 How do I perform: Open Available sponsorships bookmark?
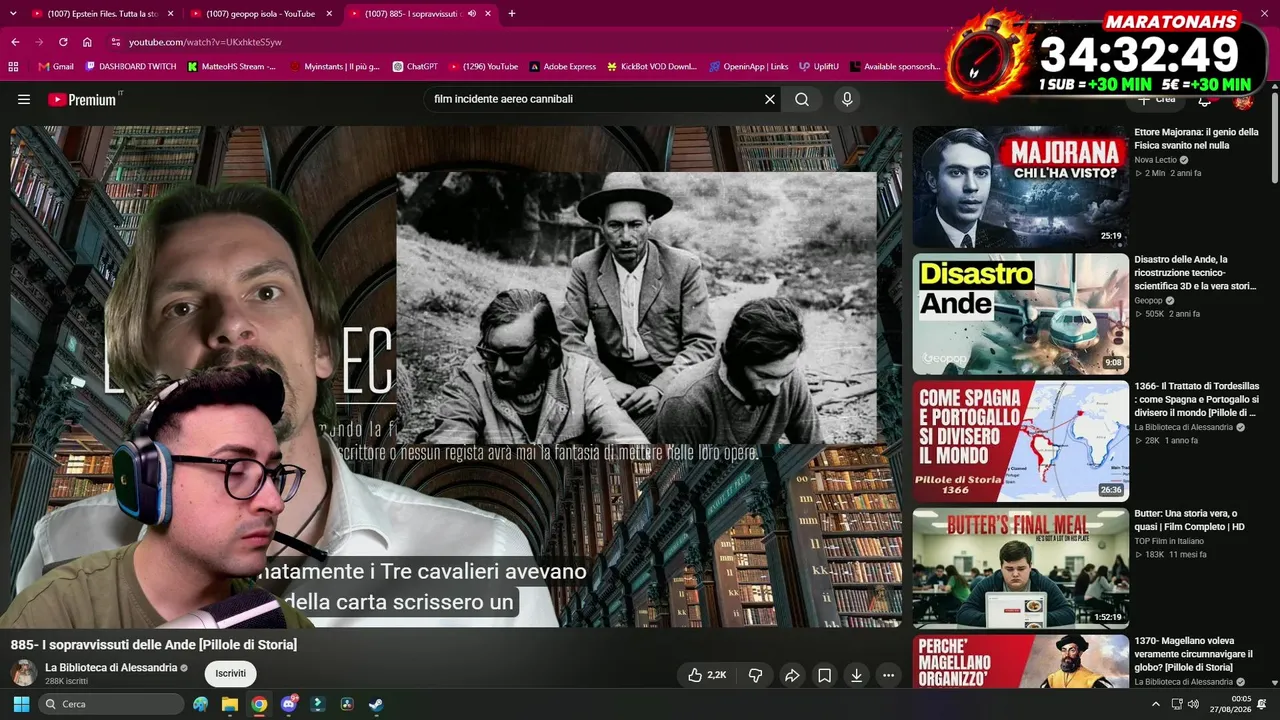pyautogui.click(x=895, y=67)
